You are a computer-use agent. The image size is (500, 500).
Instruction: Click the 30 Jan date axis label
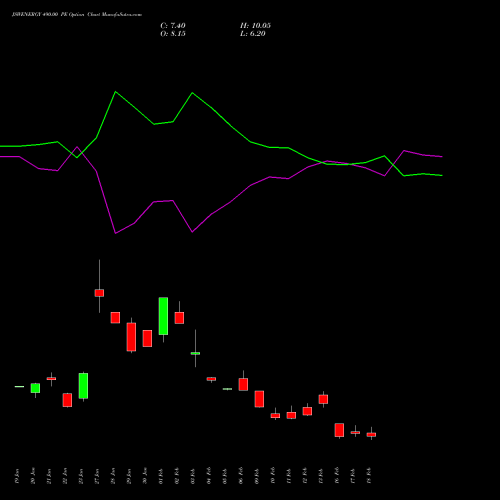[145, 476]
